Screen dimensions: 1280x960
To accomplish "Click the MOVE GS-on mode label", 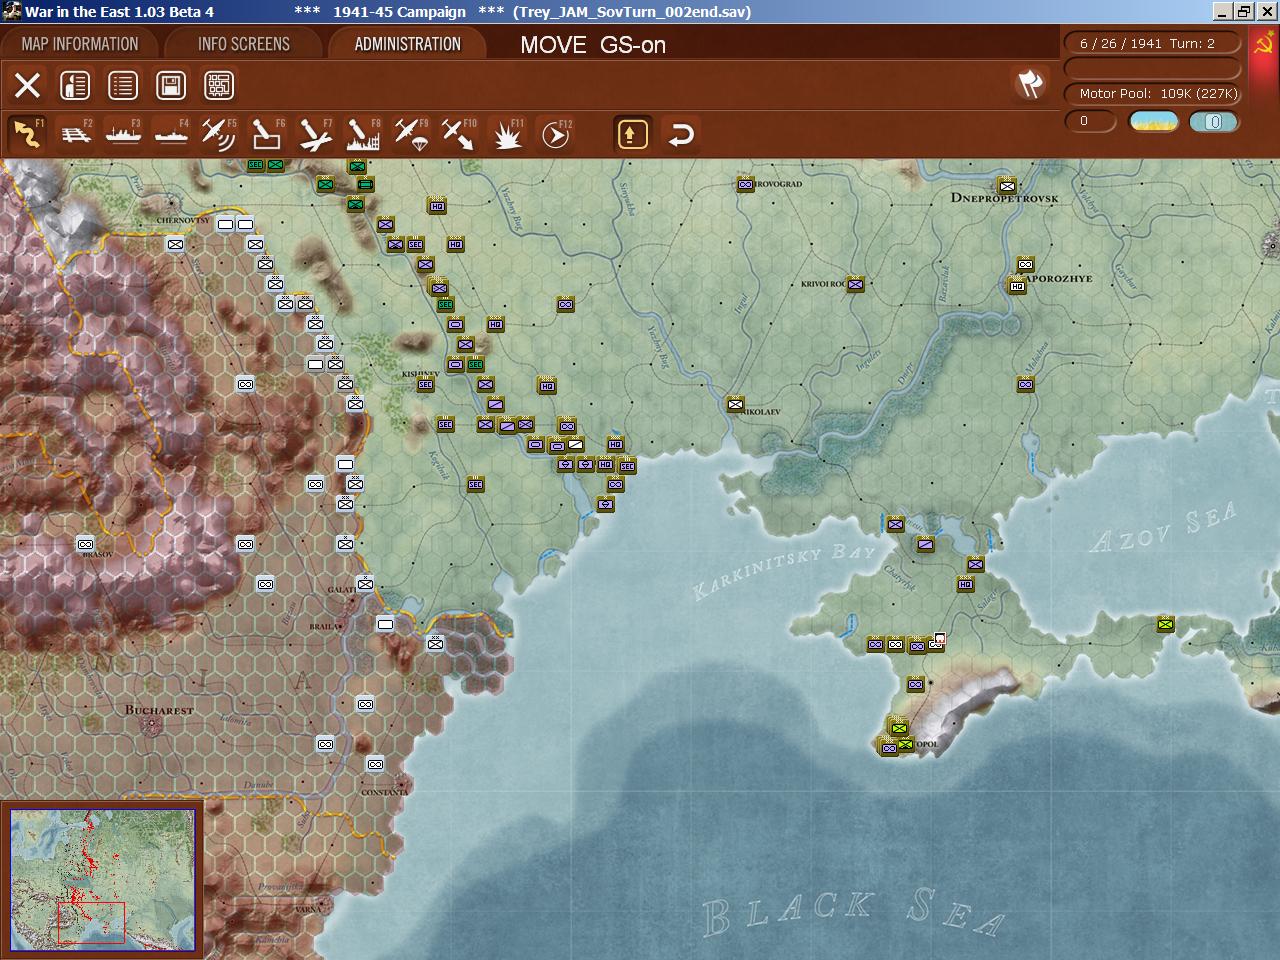I will coord(593,45).
